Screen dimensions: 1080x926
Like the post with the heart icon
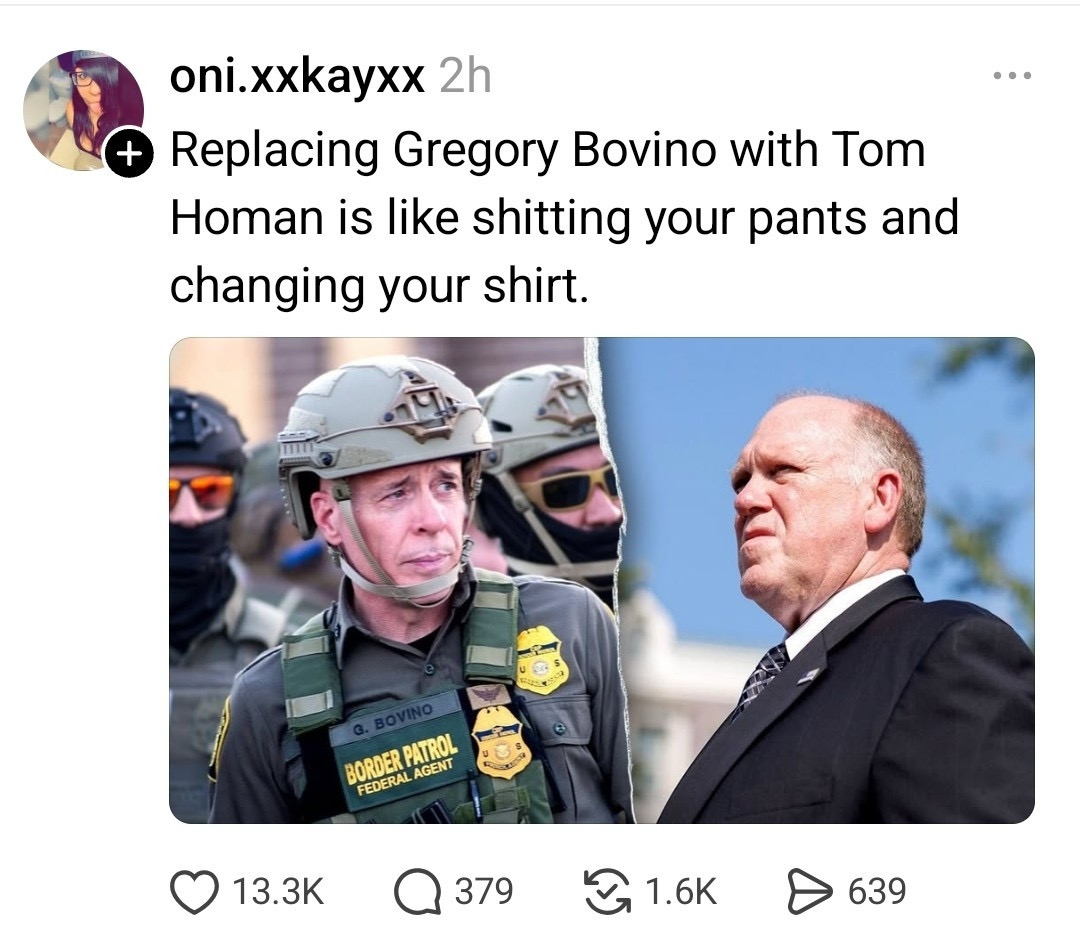coord(194,891)
